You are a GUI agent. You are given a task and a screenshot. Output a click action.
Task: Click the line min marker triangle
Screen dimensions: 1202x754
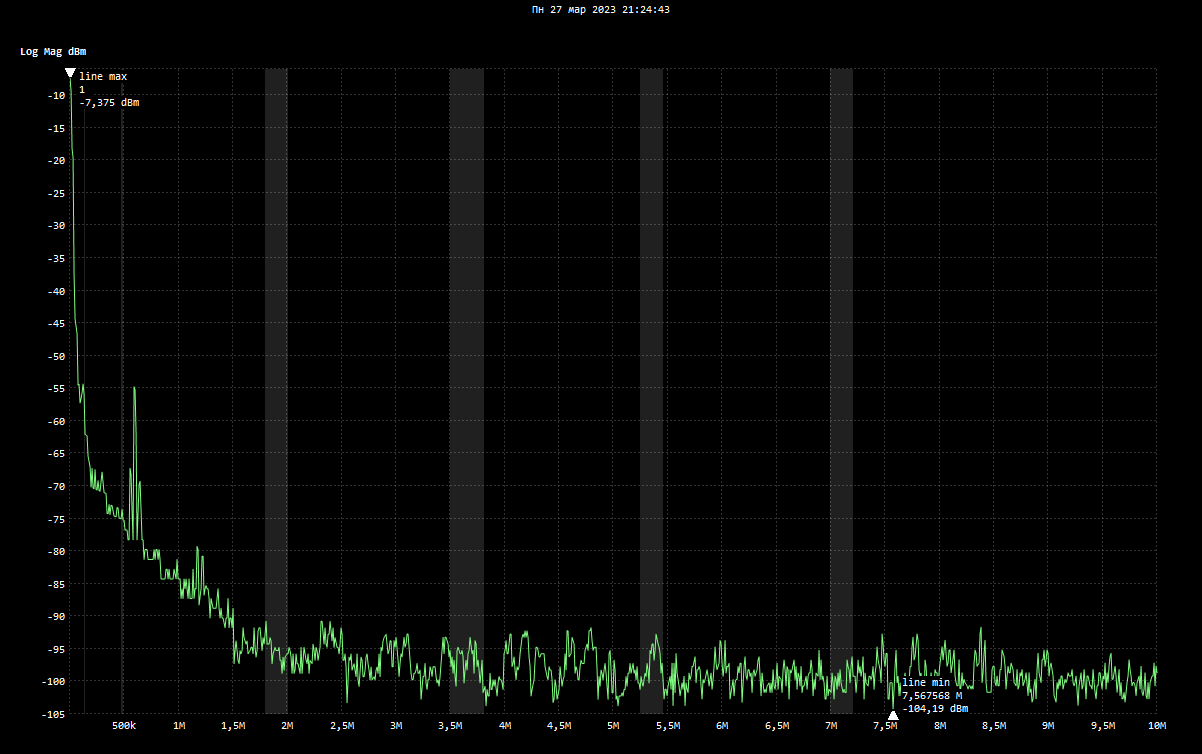coord(893,715)
